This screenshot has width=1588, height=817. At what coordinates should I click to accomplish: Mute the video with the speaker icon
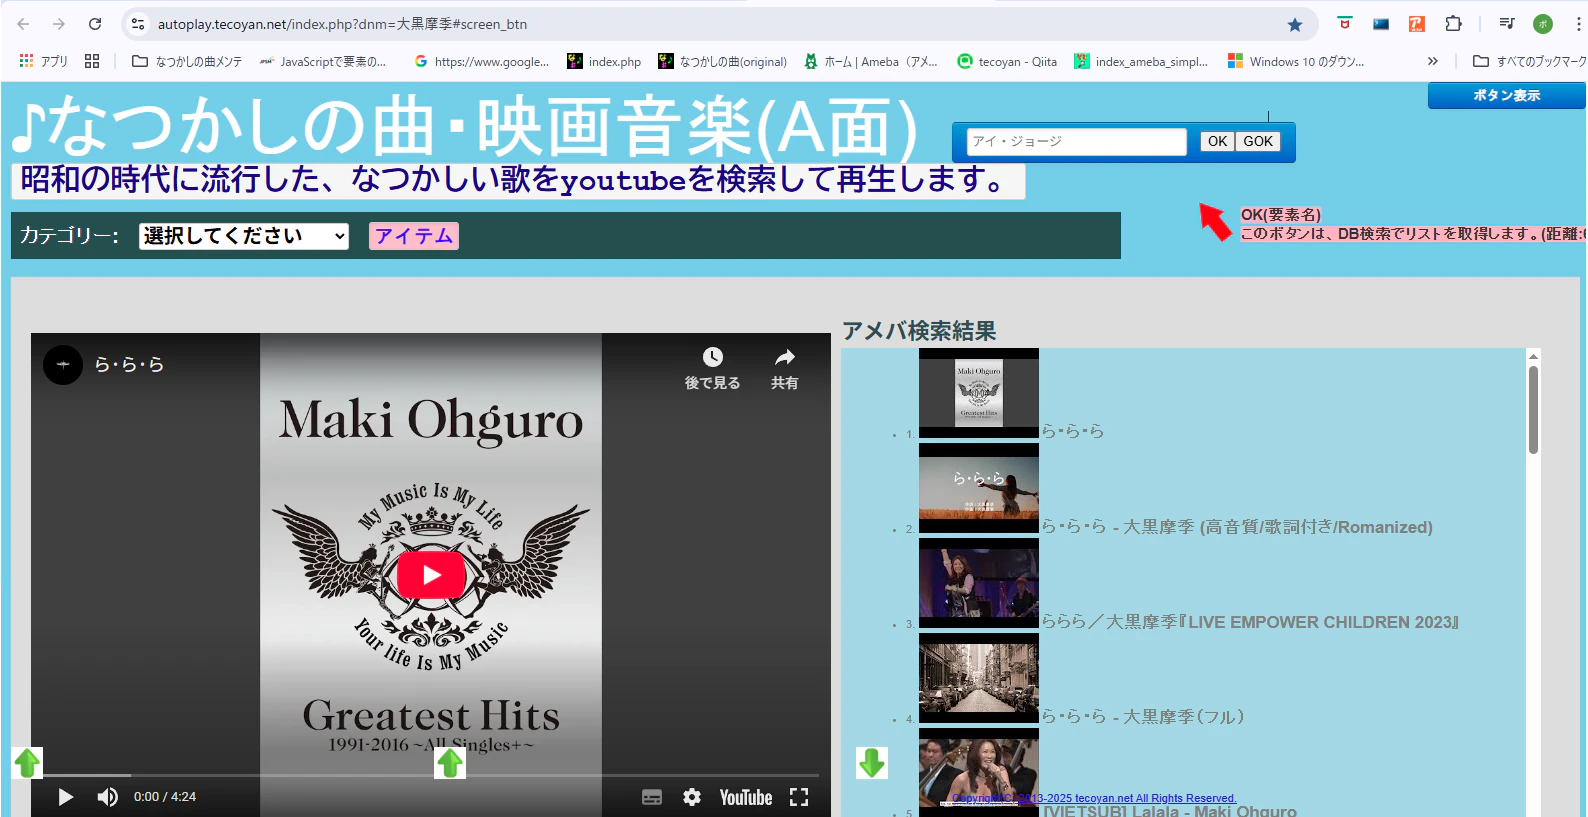pos(107,797)
